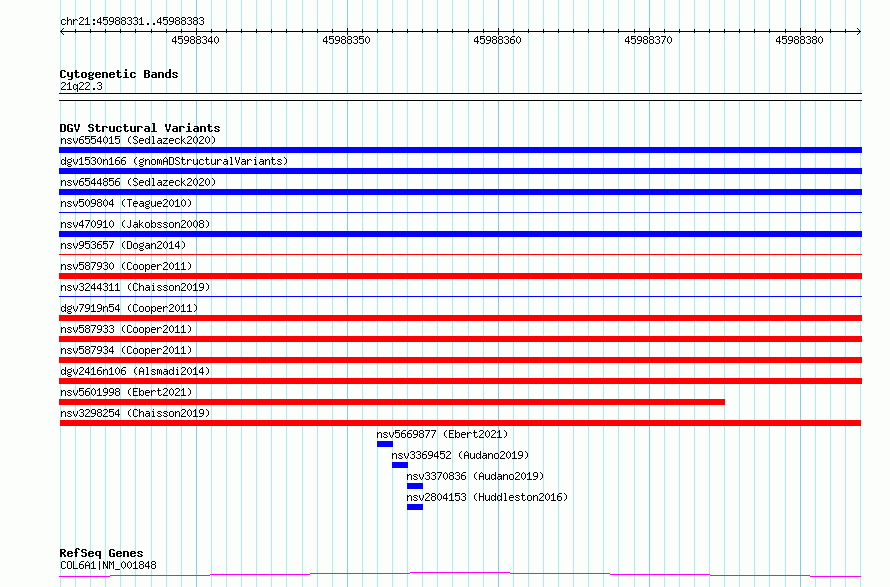Click the red bar under dgv7919n54
This screenshot has width=890, height=587.
pyautogui.click(x=460, y=318)
